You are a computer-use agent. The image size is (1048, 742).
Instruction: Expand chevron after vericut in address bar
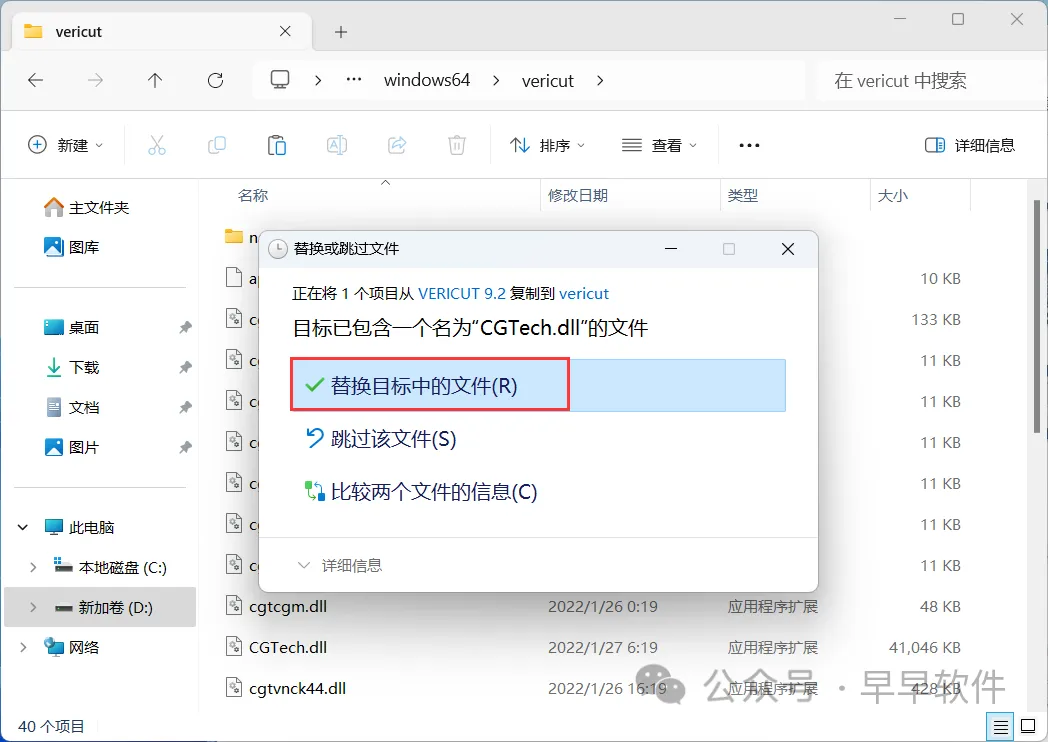600,81
